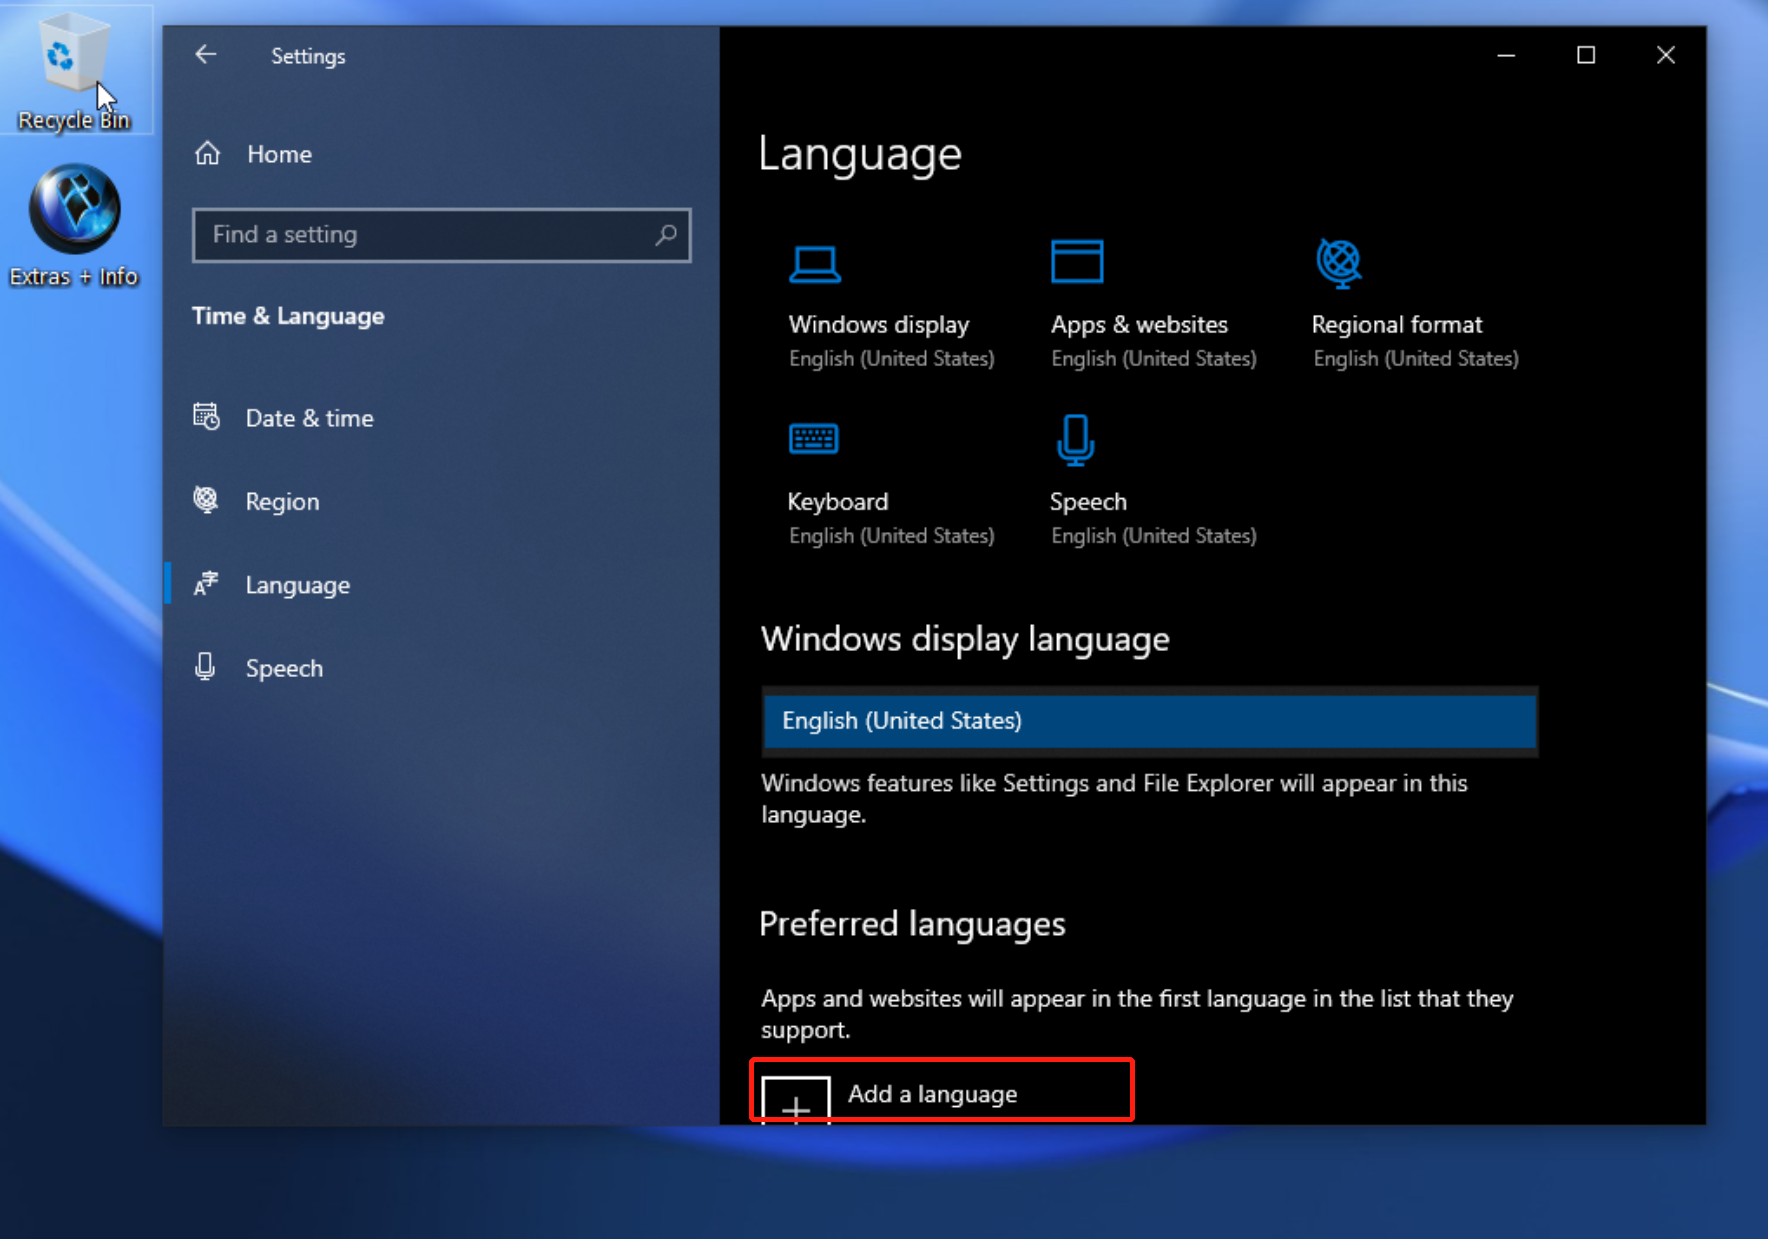Click the Windows display label
This screenshot has width=1768, height=1239.
tap(879, 325)
